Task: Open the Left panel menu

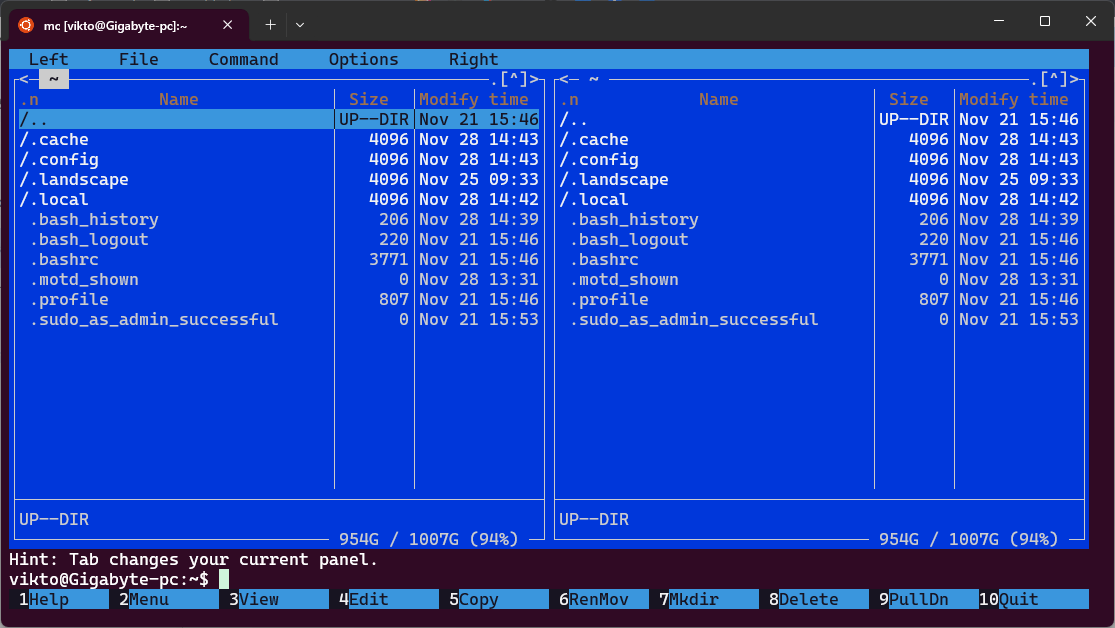Action: [49, 60]
